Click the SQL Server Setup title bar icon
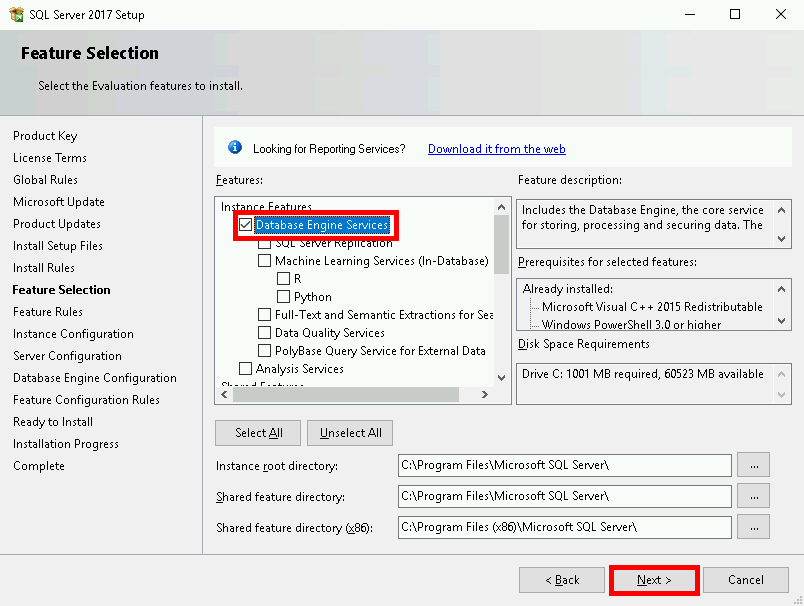This screenshot has height=606, width=804. (16, 15)
